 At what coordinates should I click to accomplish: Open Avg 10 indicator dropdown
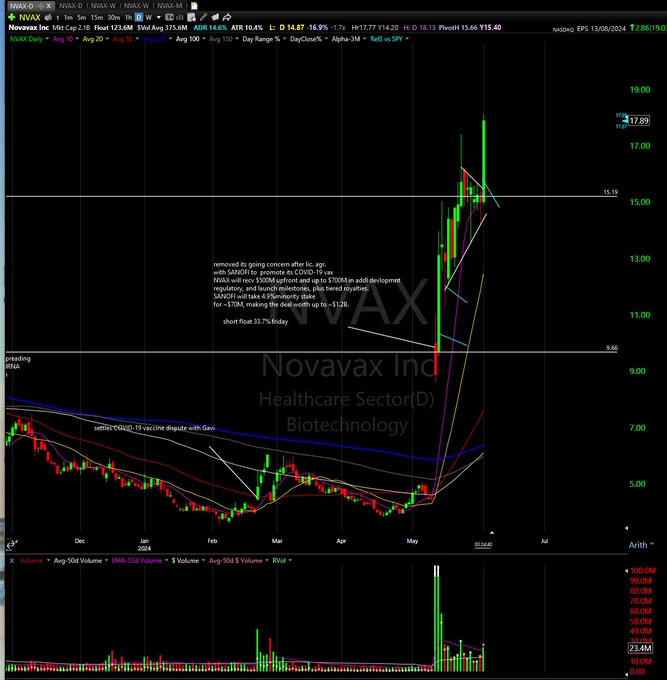point(78,39)
